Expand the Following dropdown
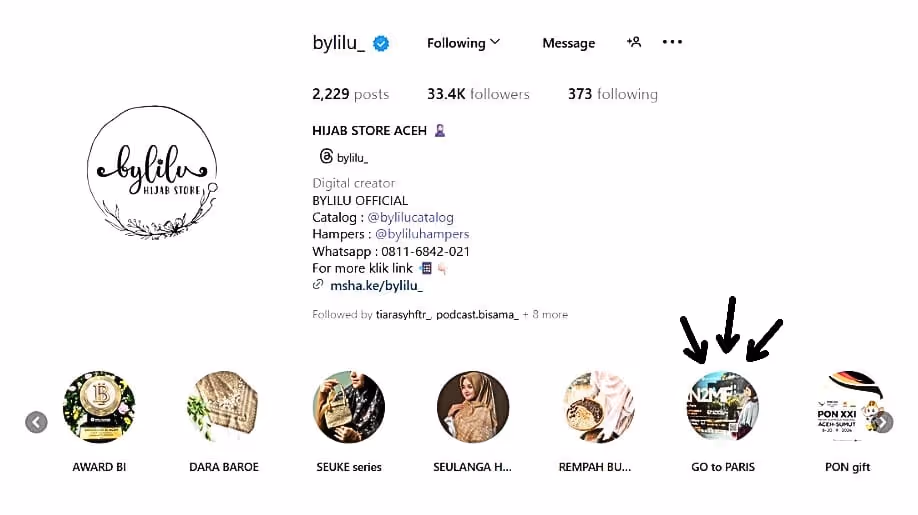This screenshot has height=515, width=918. [463, 43]
